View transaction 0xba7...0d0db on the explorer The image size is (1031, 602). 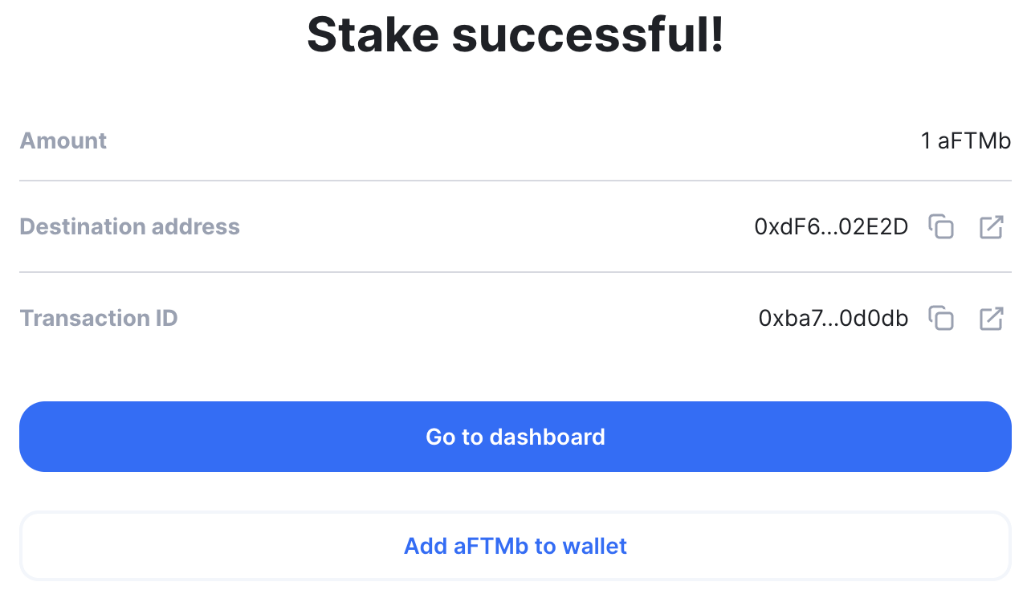pyautogui.click(x=991, y=318)
